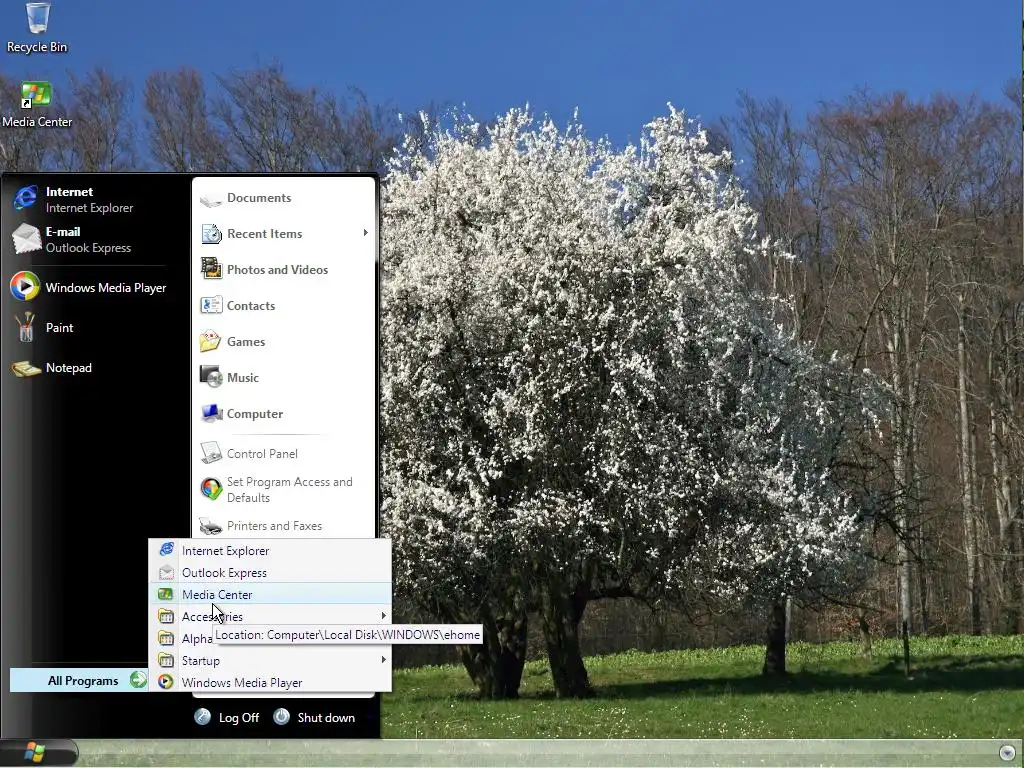Click the Internet Explorer icon in pinned list
This screenshot has width=1024, height=768.
25,199
